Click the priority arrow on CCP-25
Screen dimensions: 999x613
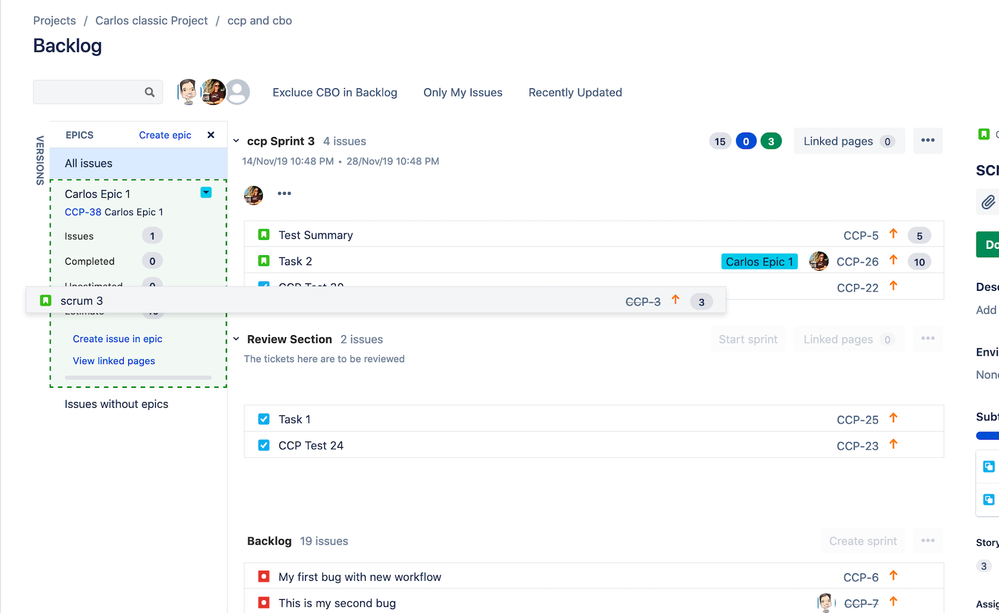click(893, 418)
